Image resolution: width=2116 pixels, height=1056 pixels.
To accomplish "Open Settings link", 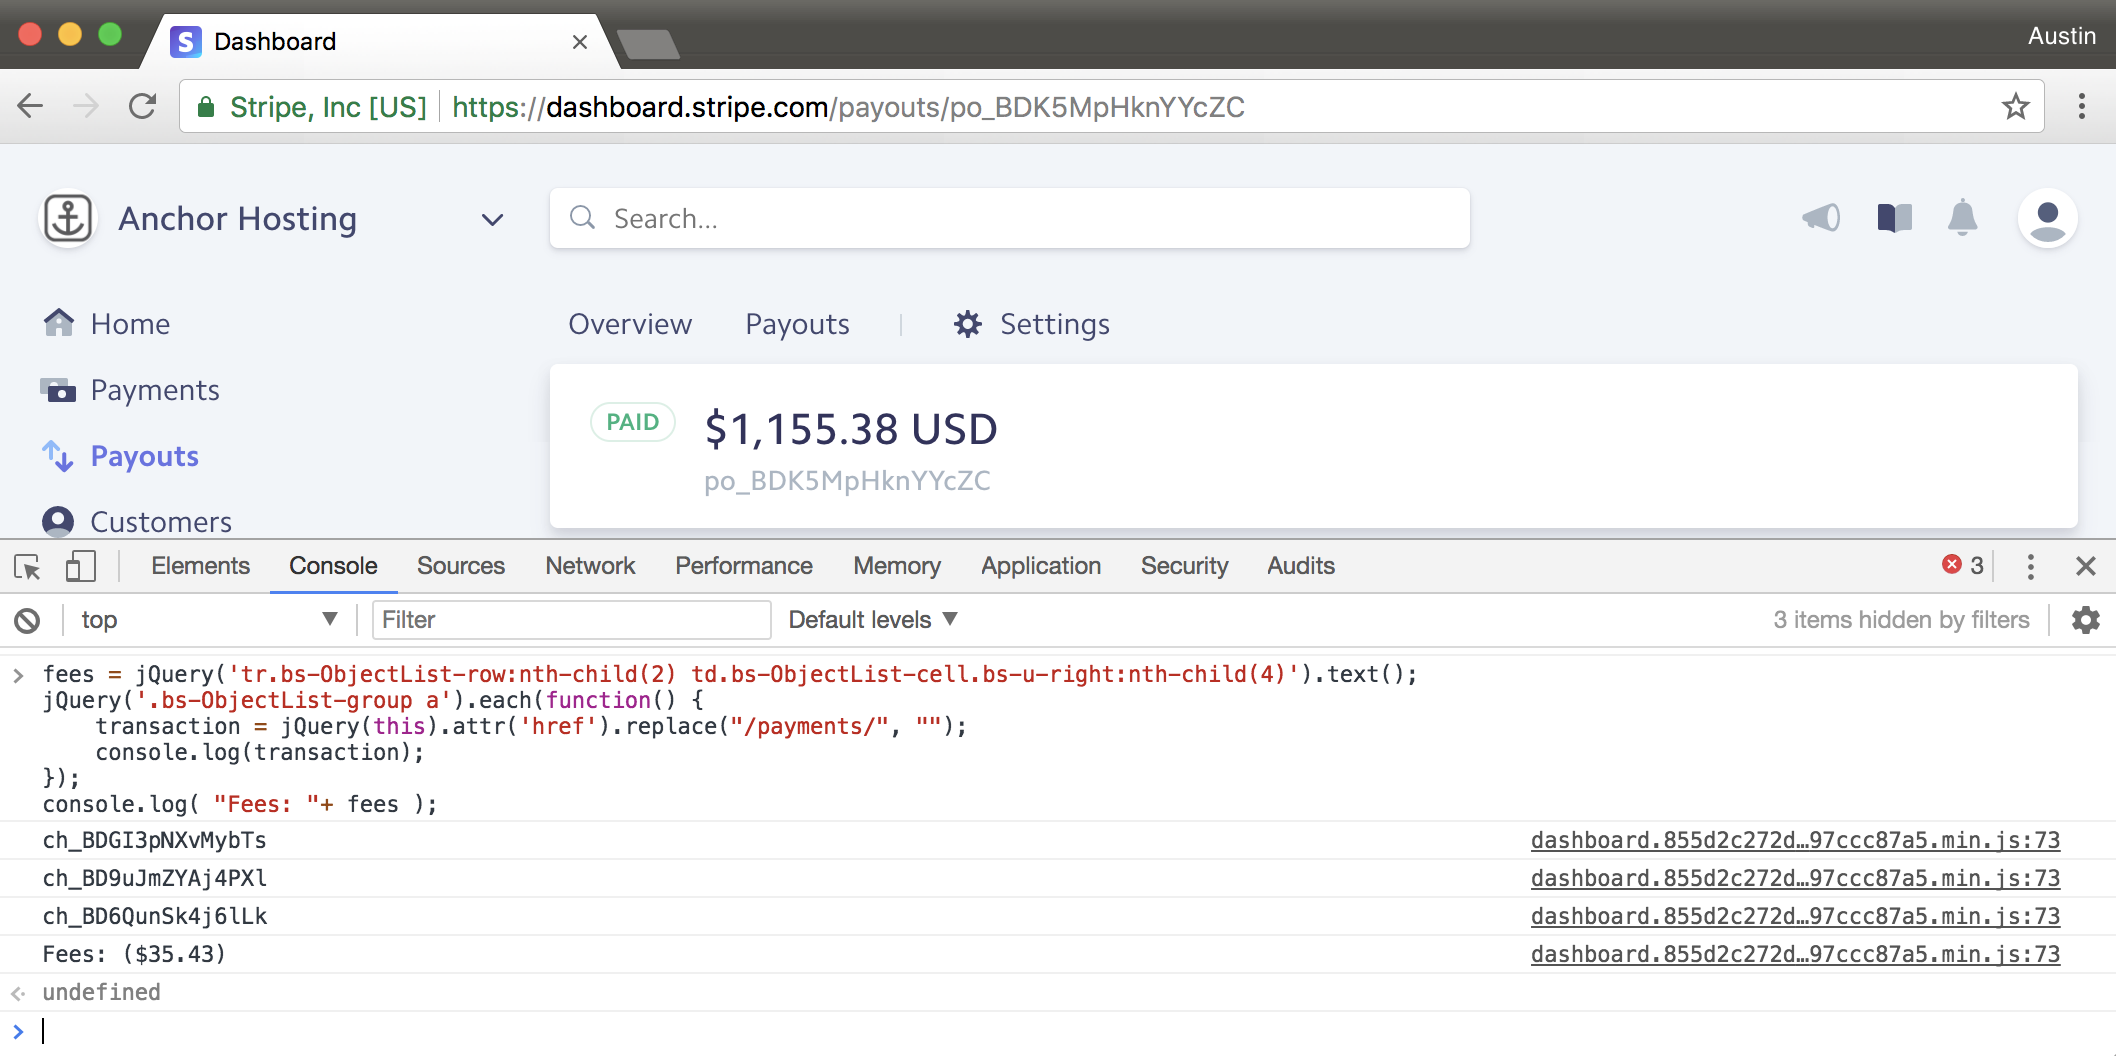I will click(x=1055, y=324).
